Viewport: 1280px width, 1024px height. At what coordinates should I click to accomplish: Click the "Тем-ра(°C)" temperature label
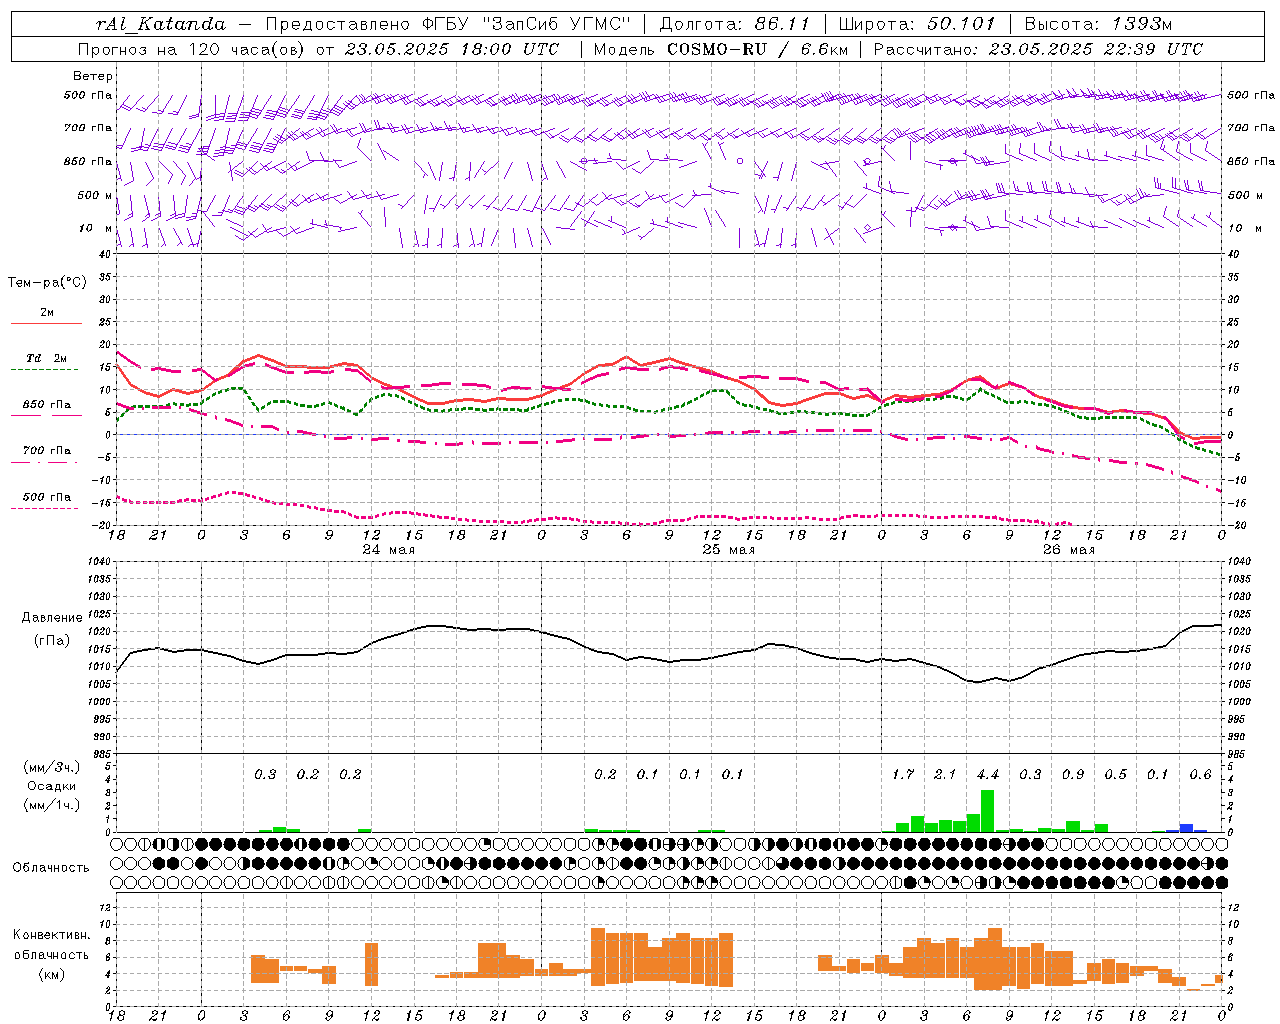pos(47,282)
